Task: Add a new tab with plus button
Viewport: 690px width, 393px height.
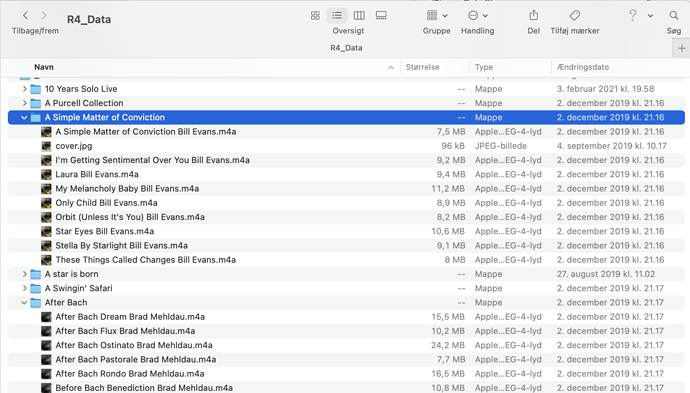Action: tap(682, 48)
